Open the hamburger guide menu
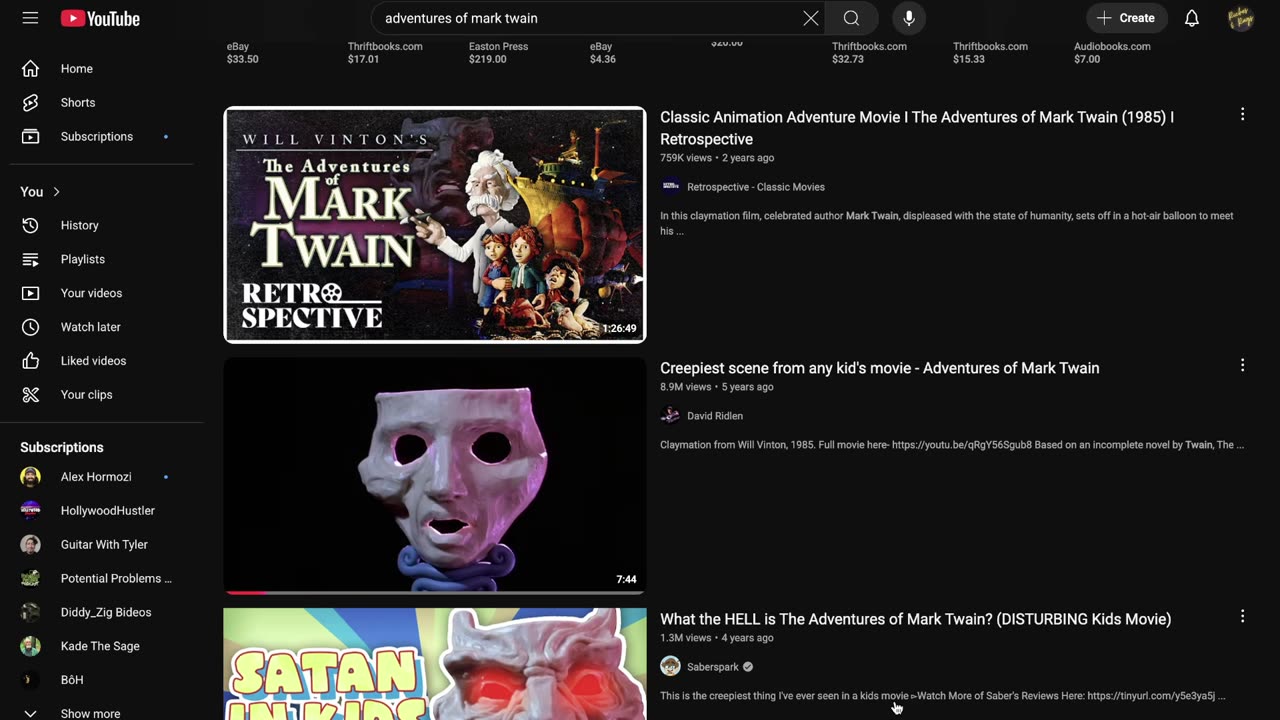Viewport: 1280px width, 720px height. tap(30, 18)
